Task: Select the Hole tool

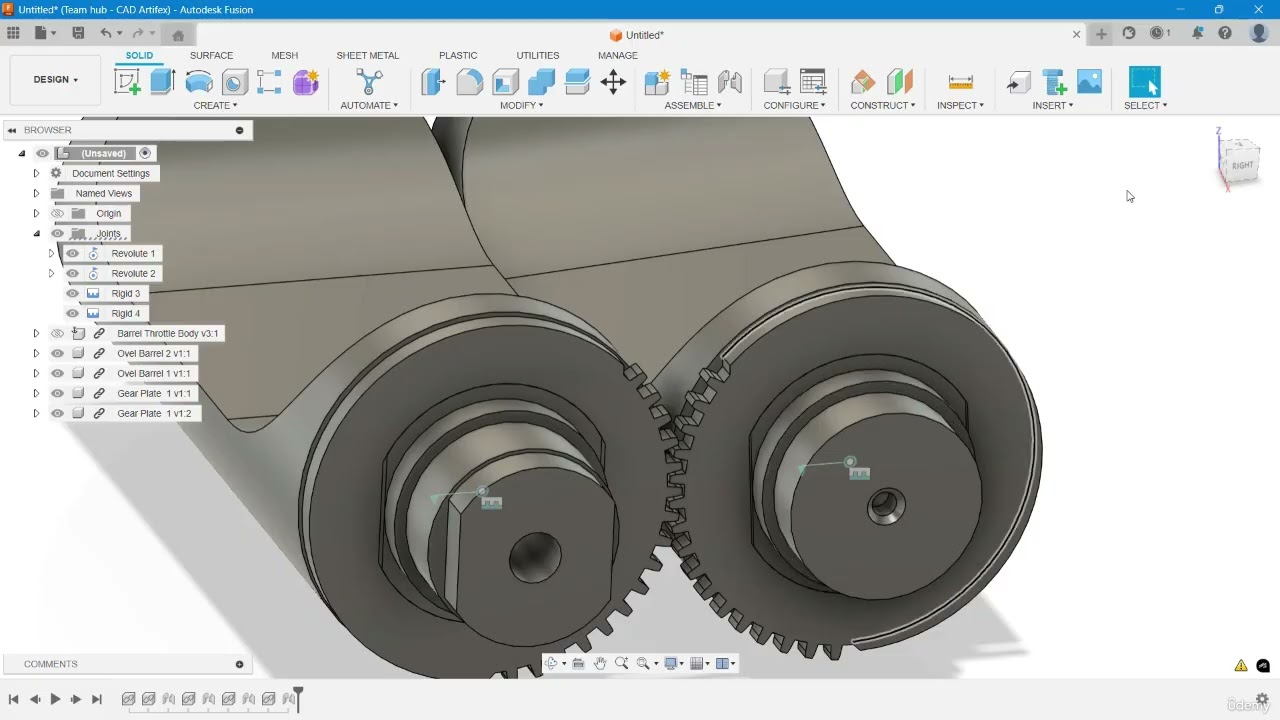Action: point(234,82)
